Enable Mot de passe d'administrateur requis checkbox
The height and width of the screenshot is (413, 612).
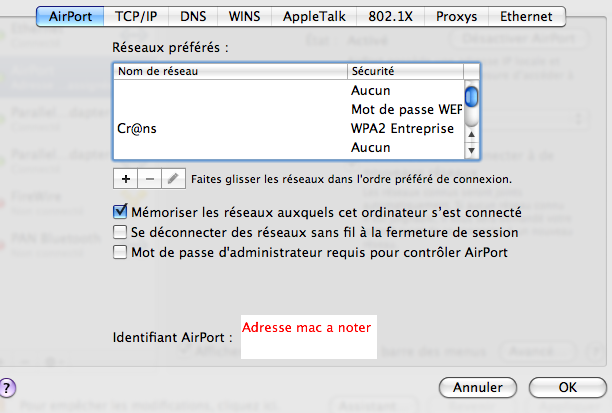click(121, 252)
